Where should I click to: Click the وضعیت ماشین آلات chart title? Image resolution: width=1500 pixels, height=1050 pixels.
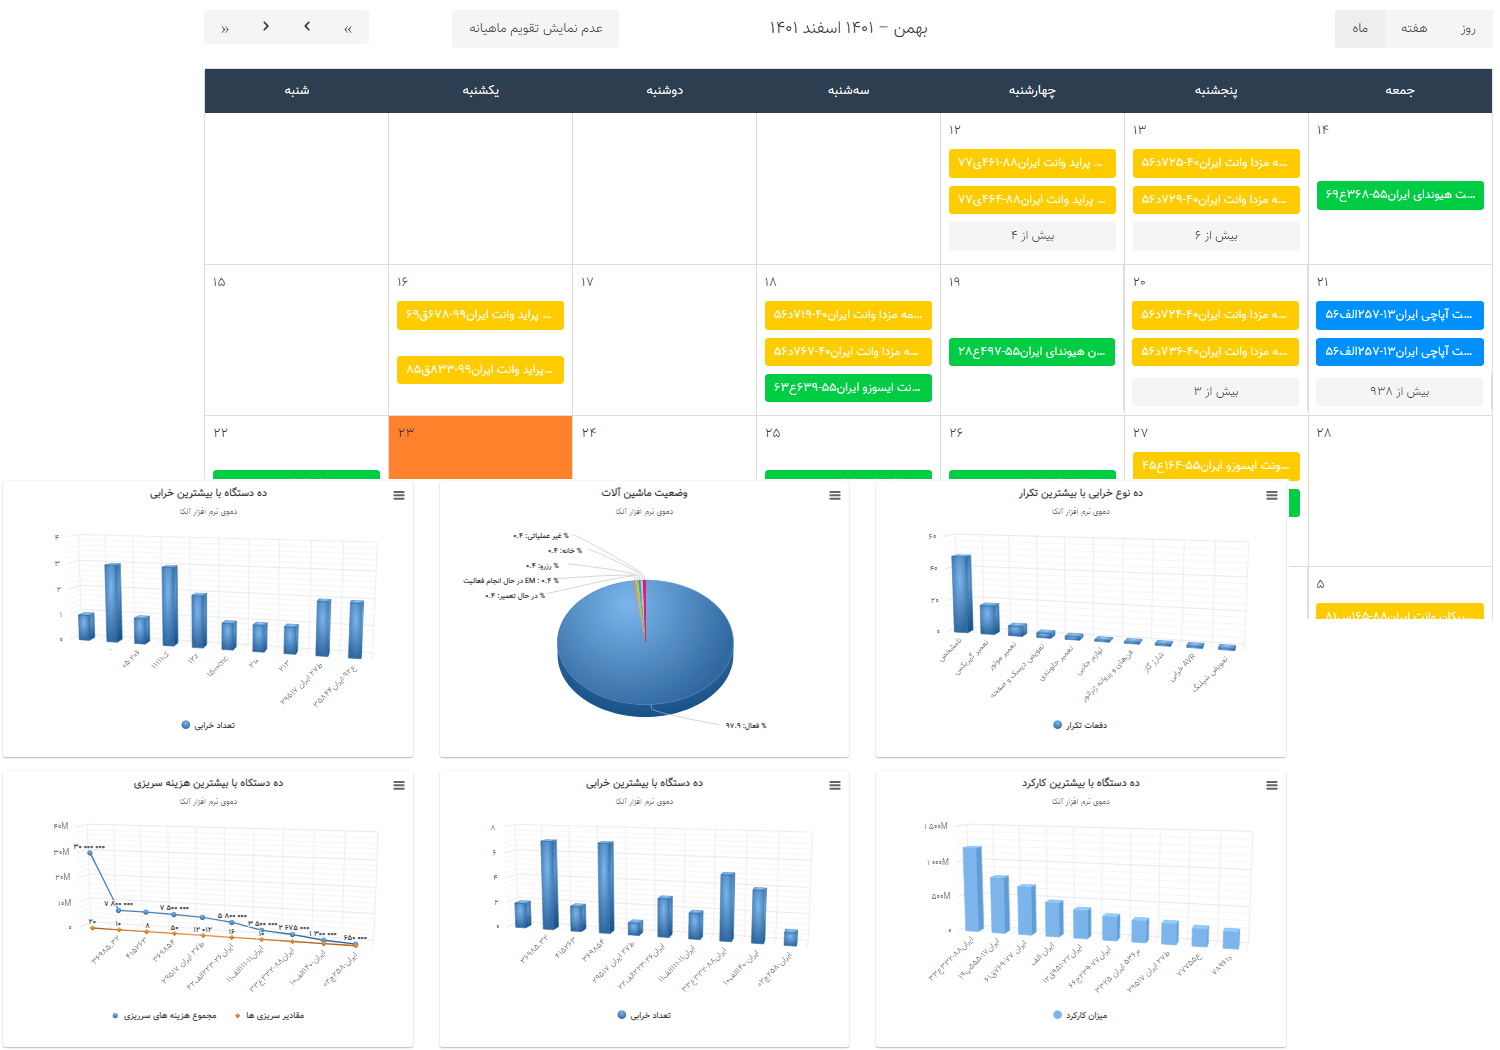coord(644,493)
